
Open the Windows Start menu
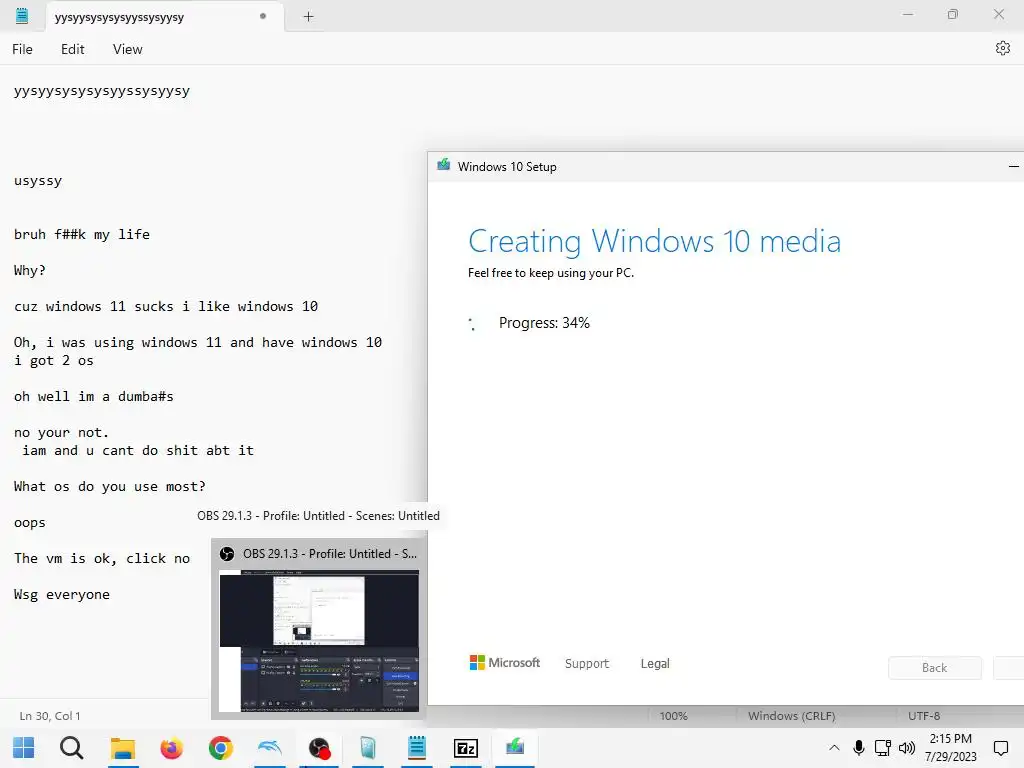pos(24,748)
